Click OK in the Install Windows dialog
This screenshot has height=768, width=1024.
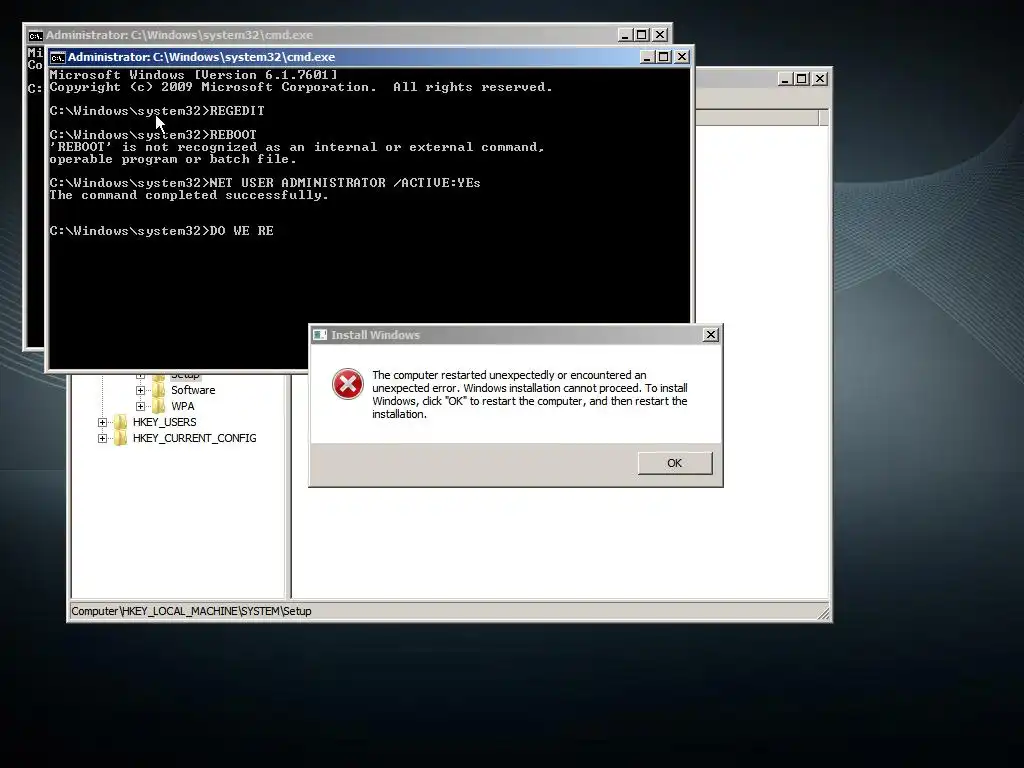675,463
